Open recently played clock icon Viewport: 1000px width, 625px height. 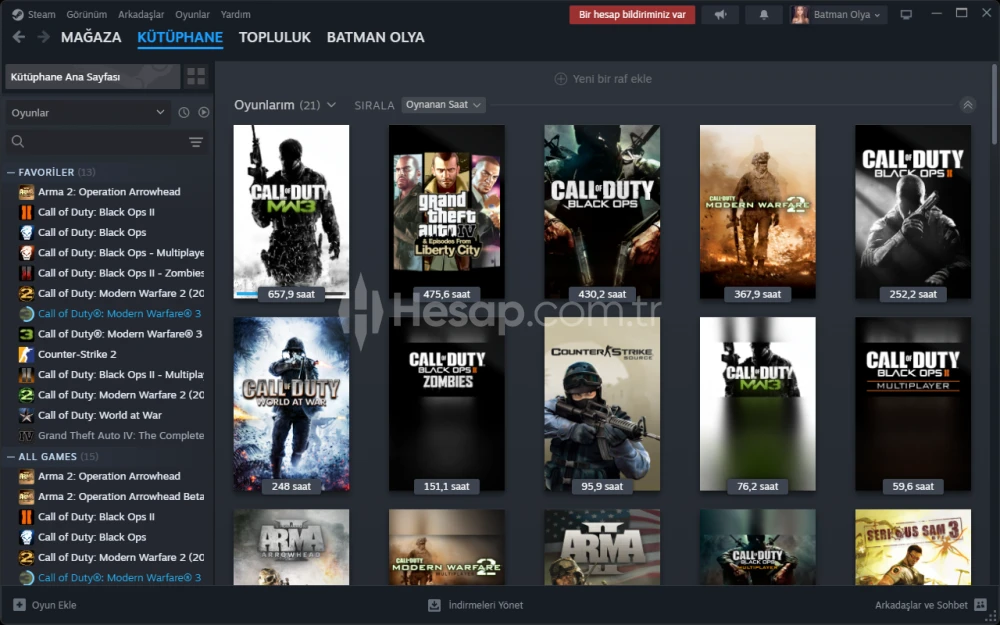[183, 112]
